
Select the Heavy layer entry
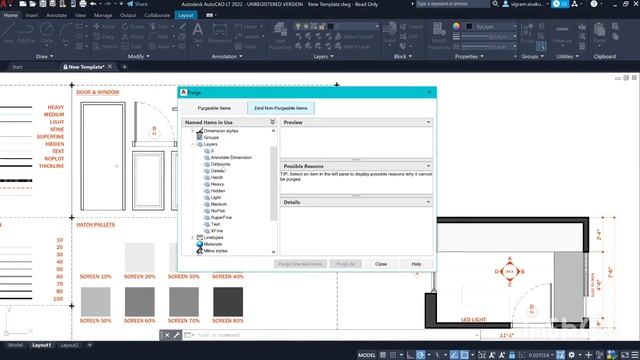coord(217,184)
